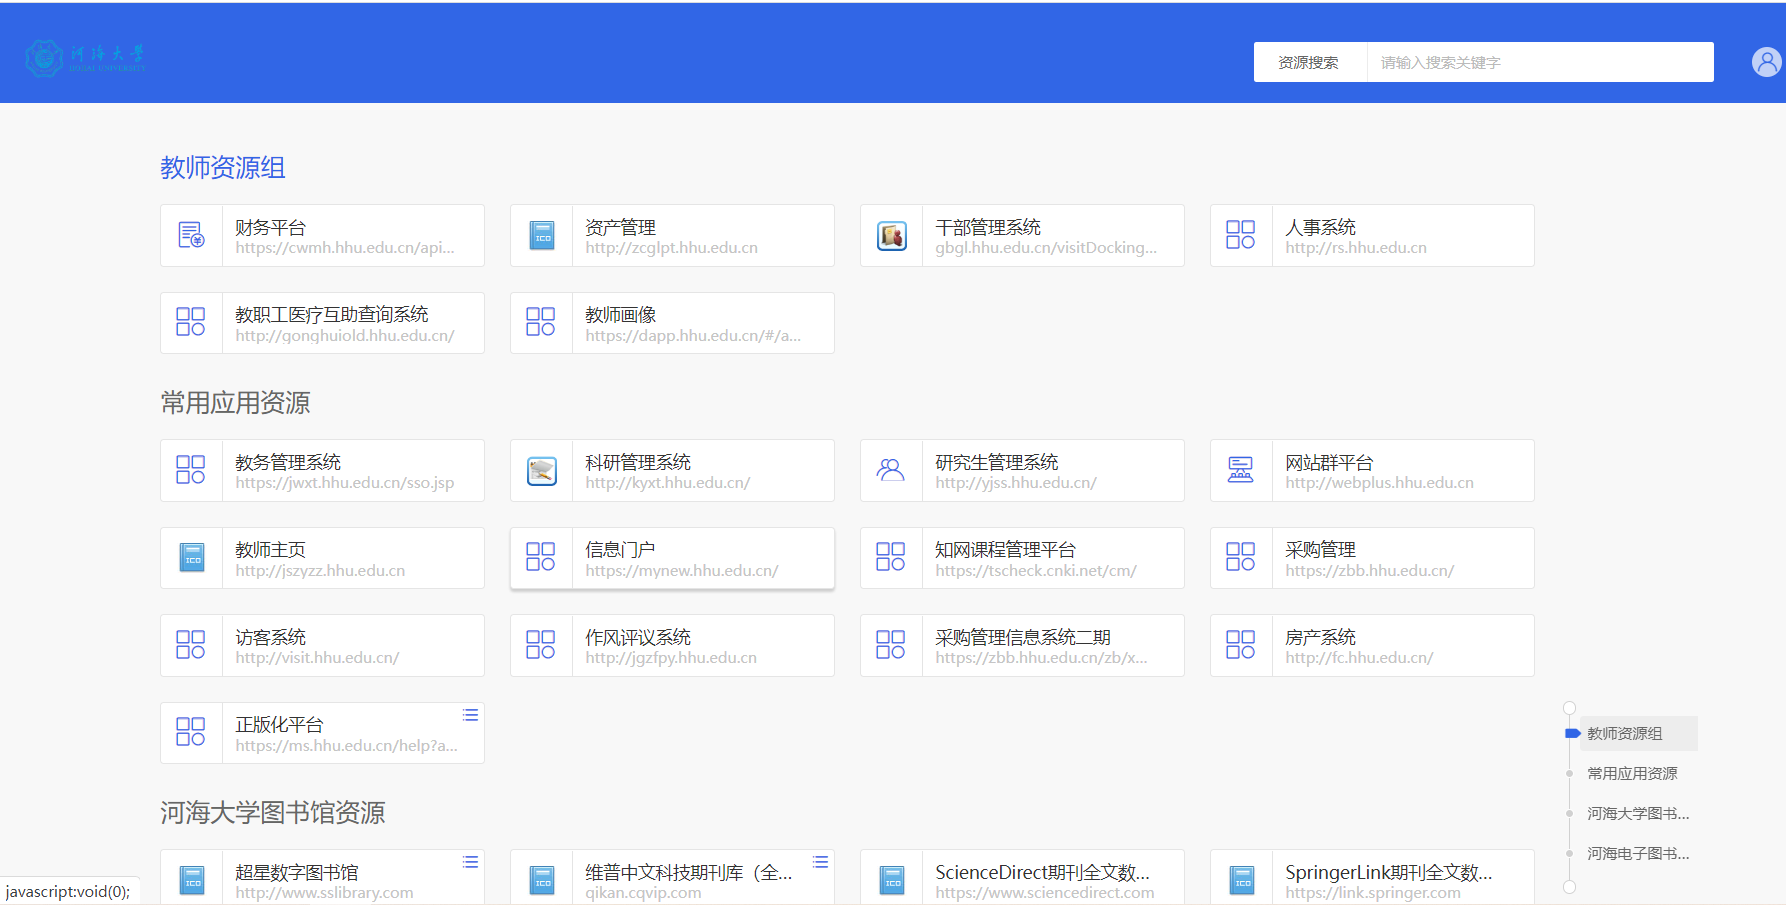Click the Hohai University logo
1786x905 pixels.
click(86, 58)
